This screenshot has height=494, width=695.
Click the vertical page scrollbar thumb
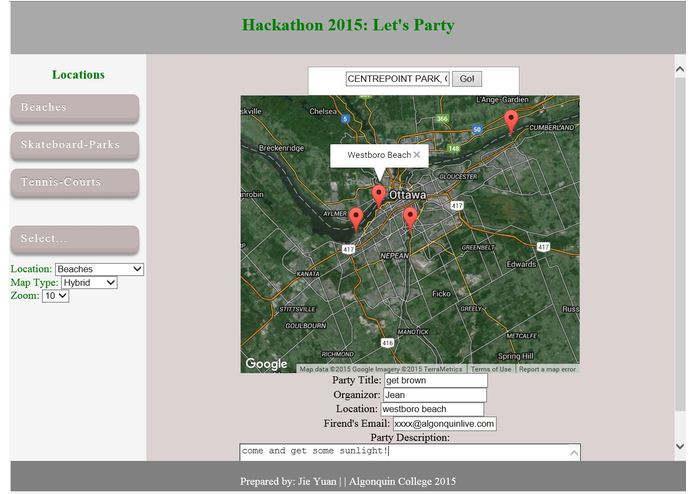point(679,244)
